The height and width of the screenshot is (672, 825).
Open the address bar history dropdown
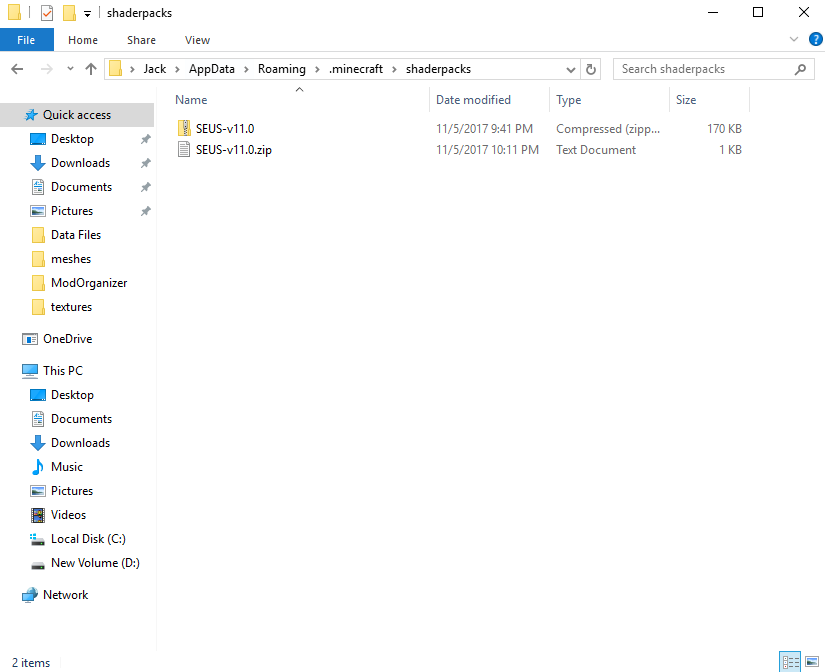coord(571,69)
